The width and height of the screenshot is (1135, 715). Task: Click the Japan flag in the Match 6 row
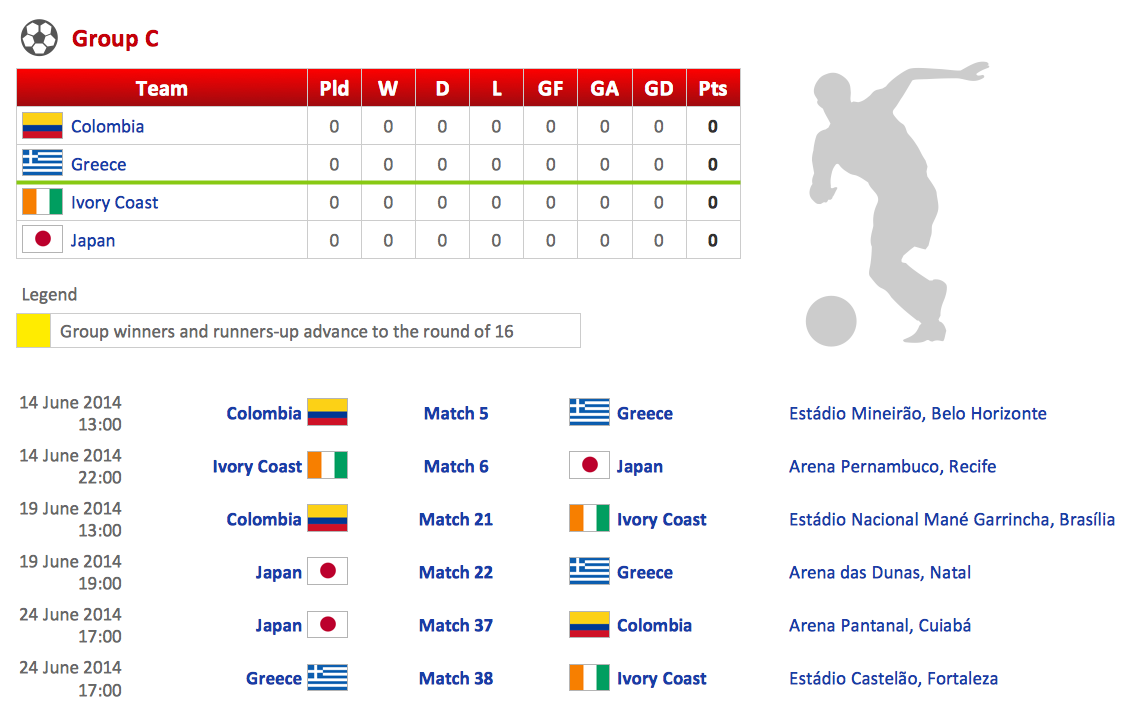coord(589,466)
